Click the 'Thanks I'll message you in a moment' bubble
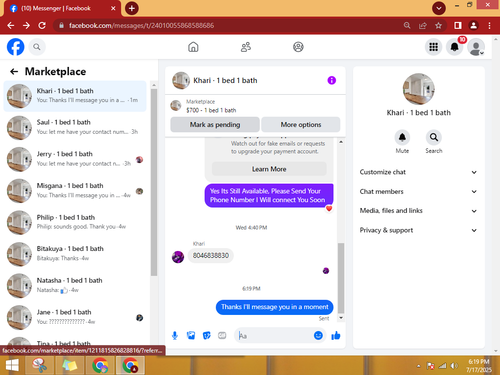This screenshot has width=500, height=375. 275,307
